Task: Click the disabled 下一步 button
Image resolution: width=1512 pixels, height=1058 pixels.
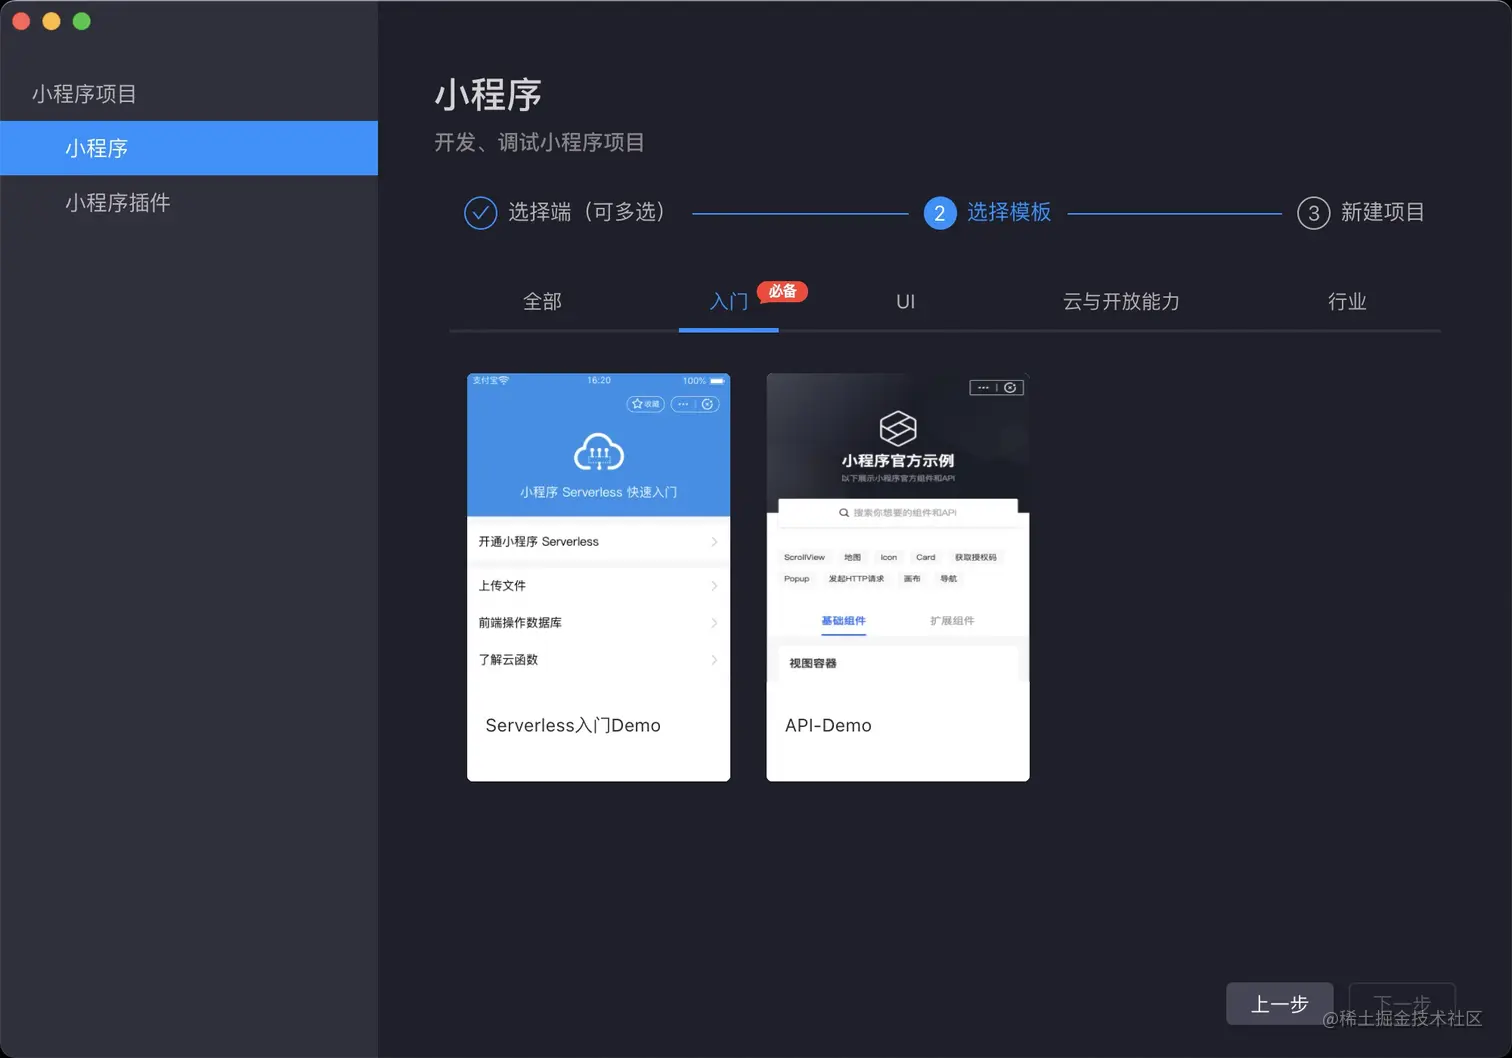Action: tap(1402, 1003)
